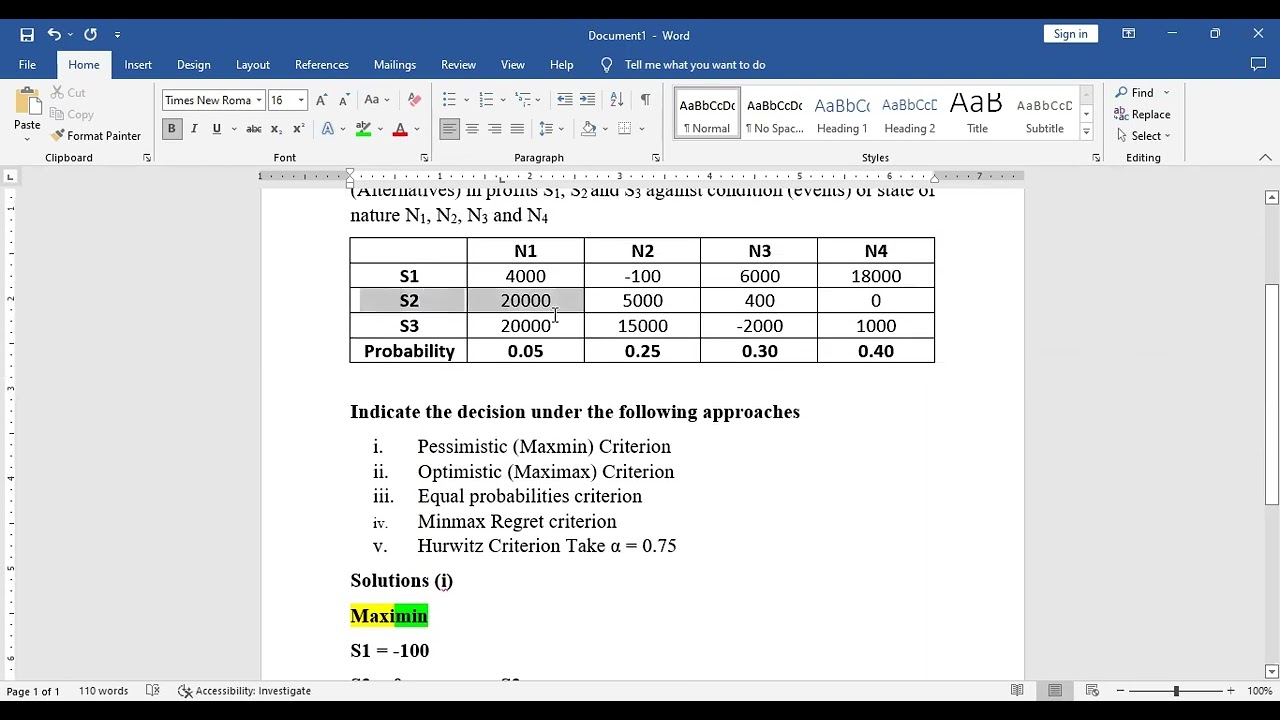Viewport: 1280px width, 720px height.
Task: Click the Paste clipboard icon
Action: tap(27, 102)
